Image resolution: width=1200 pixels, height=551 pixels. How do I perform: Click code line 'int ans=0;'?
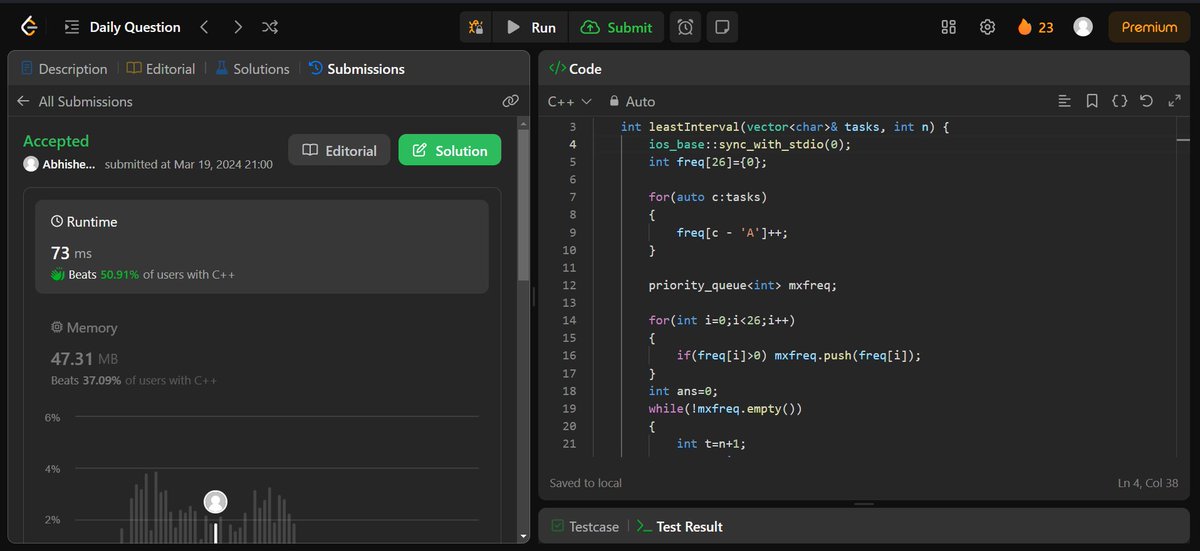pos(683,391)
